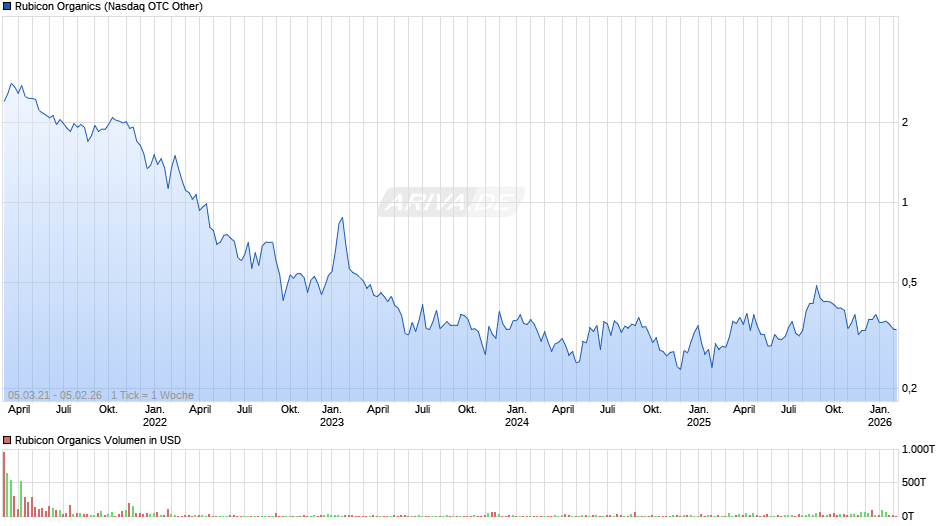Click the price axis label '0,2'
Viewport: 940px width, 526px height.
909,389
